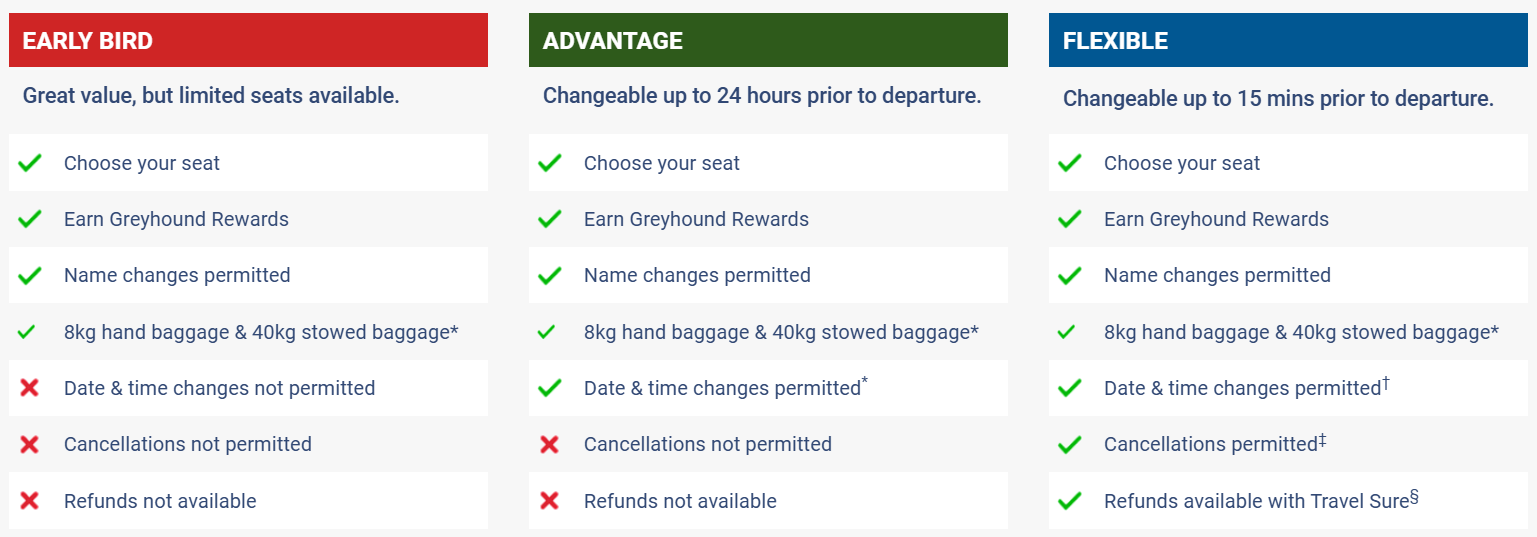The height and width of the screenshot is (537, 1537).
Task: Click Early Bird's 8kg hand baggage row
Action: click(260, 332)
